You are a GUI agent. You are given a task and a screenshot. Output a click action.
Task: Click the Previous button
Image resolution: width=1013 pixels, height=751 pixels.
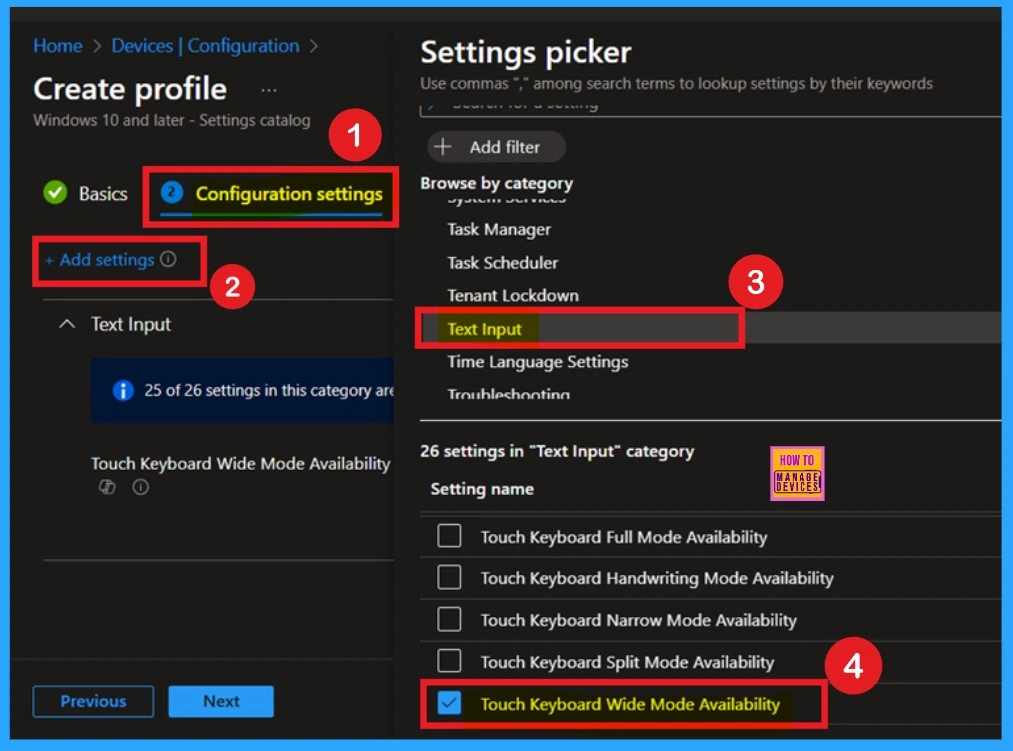(94, 701)
